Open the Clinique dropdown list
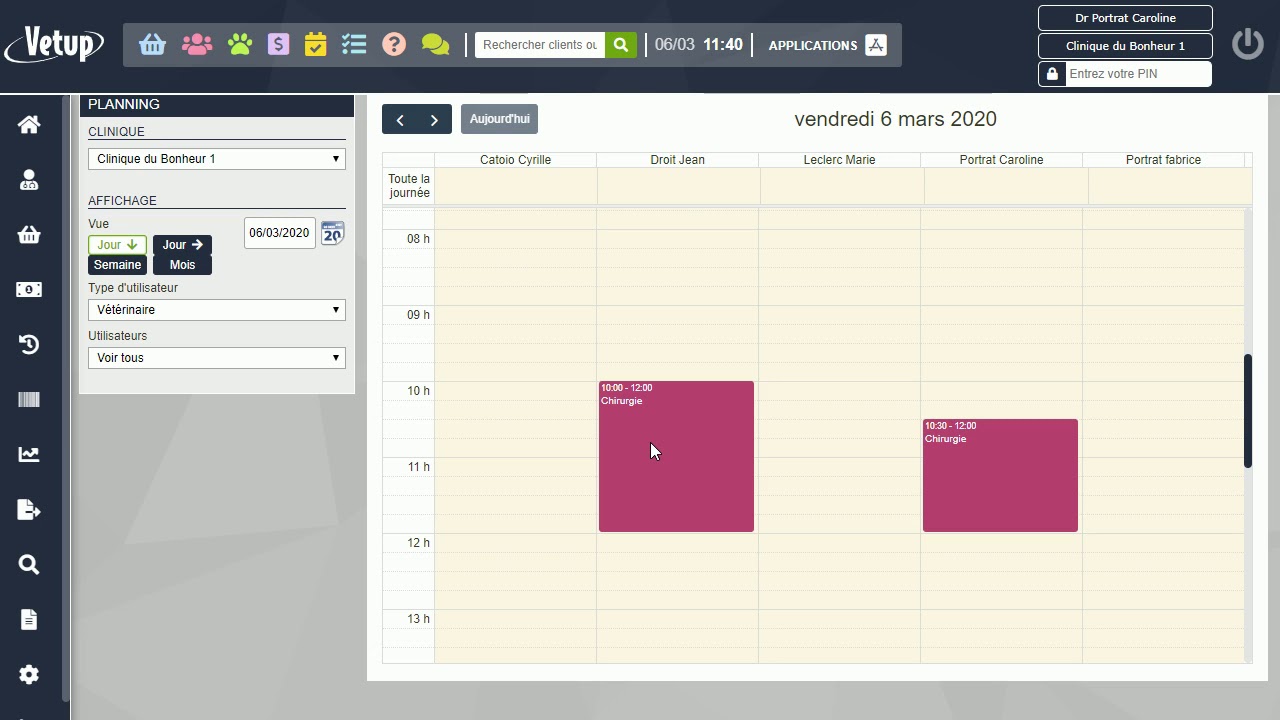 [216, 158]
